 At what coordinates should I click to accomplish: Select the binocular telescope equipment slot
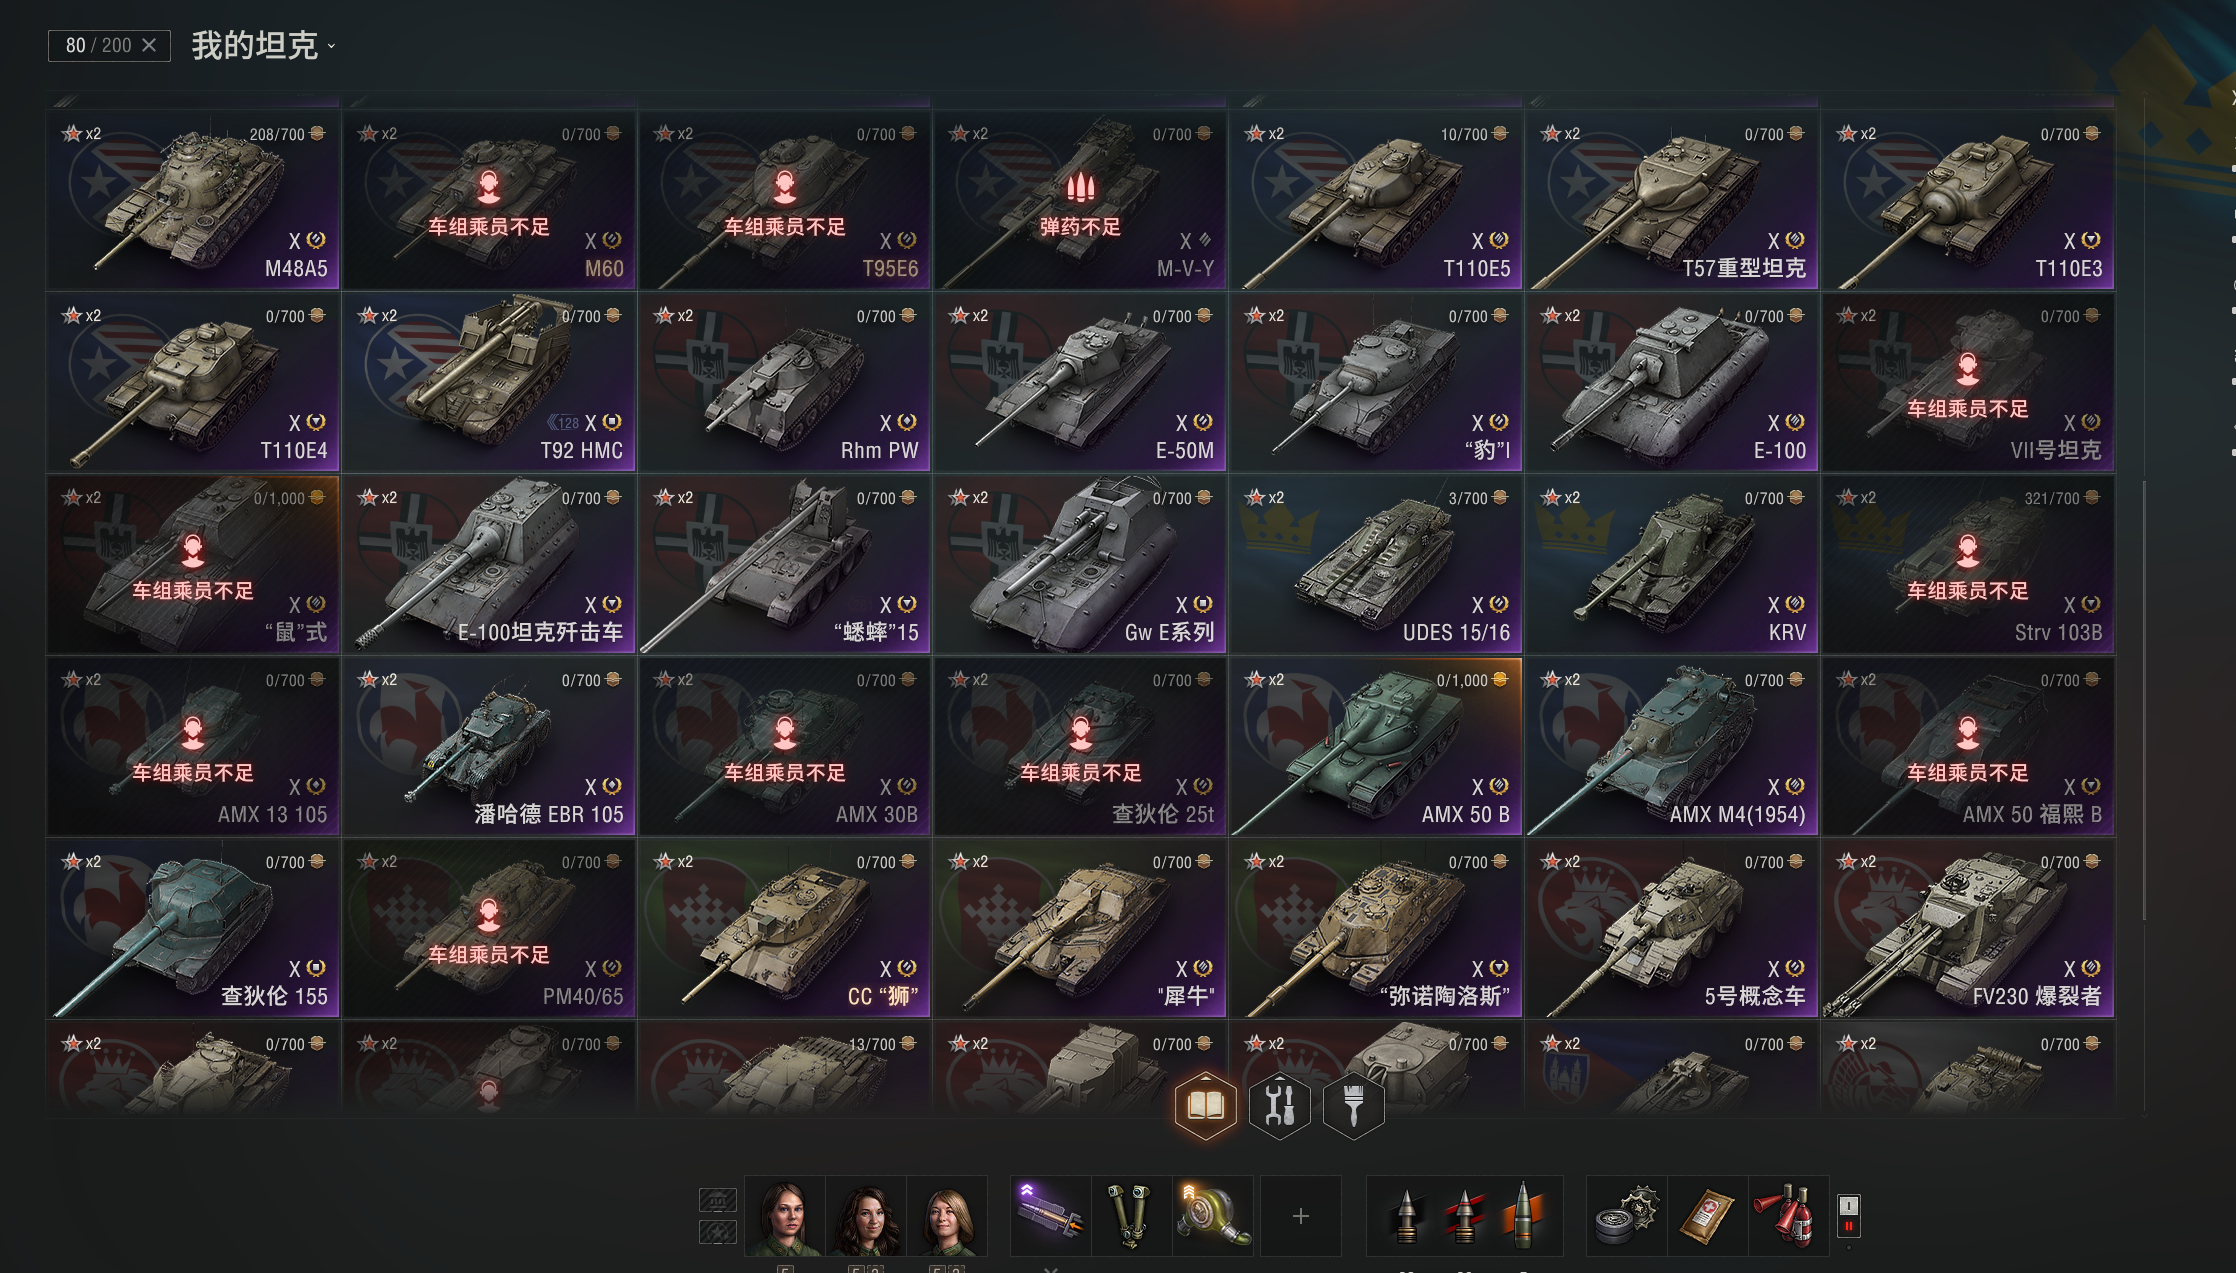pos(1131,1216)
